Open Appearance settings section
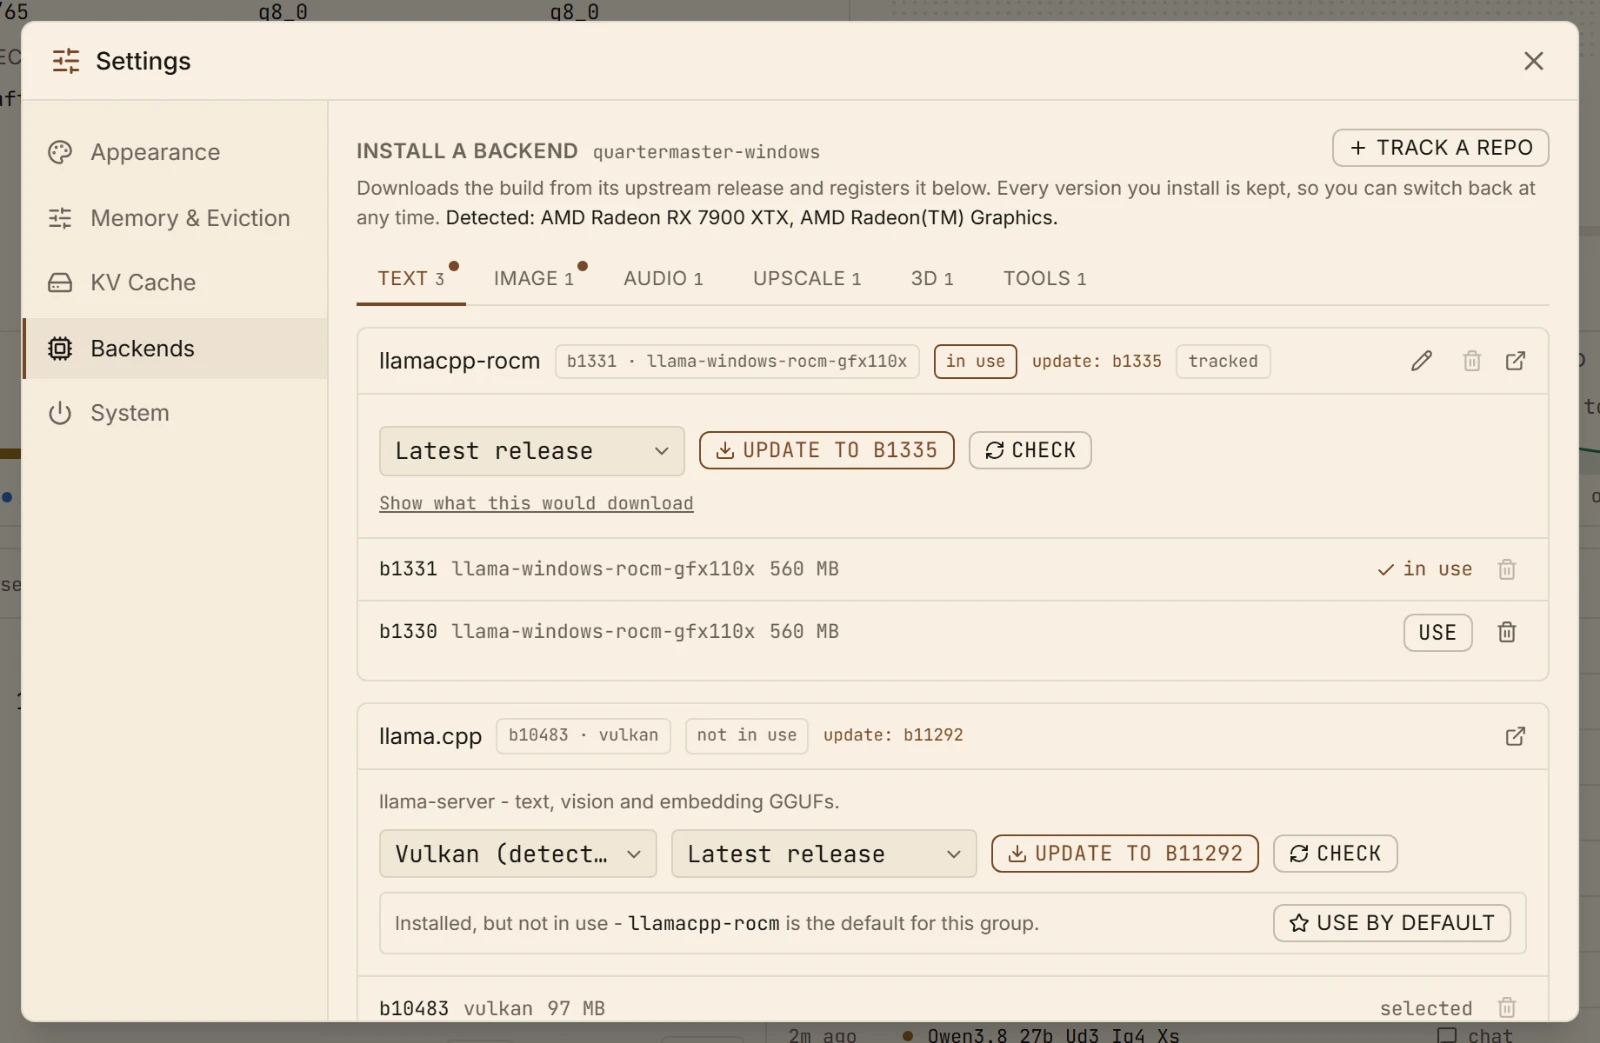The height and width of the screenshot is (1043, 1600). click(x=175, y=152)
